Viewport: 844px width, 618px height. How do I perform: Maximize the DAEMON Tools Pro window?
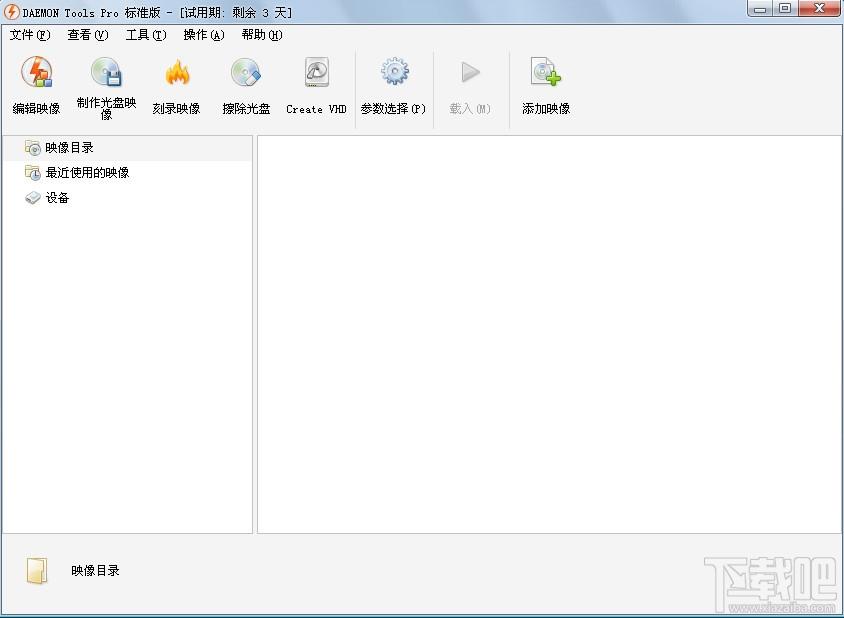click(785, 9)
